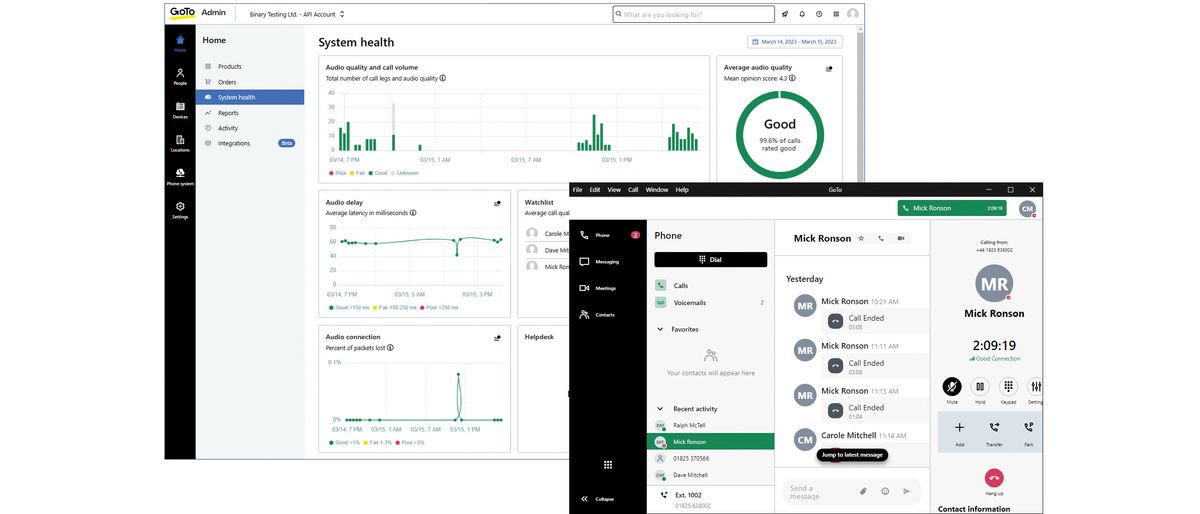Open the View menu
This screenshot has width=1200, height=514.
614,189
